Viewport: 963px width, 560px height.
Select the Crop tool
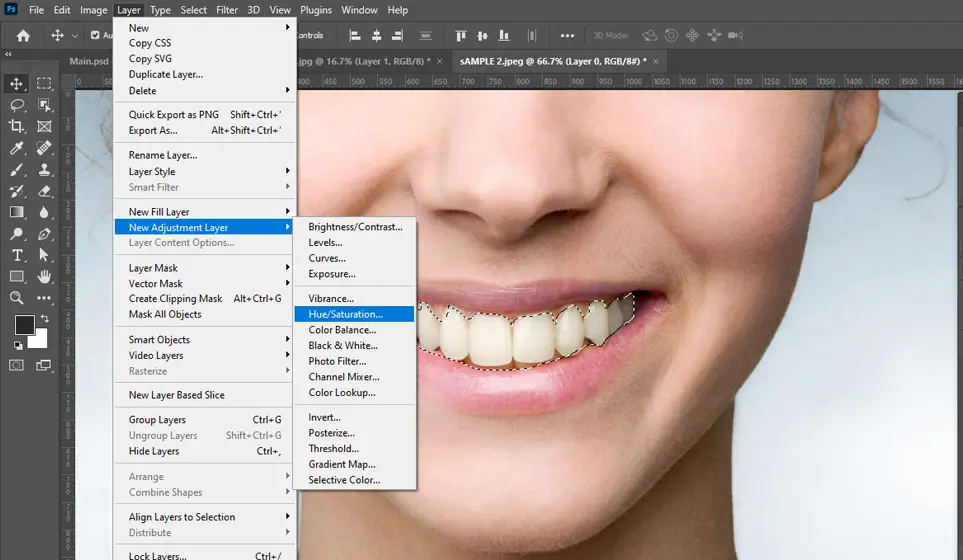[x=17, y=126]
